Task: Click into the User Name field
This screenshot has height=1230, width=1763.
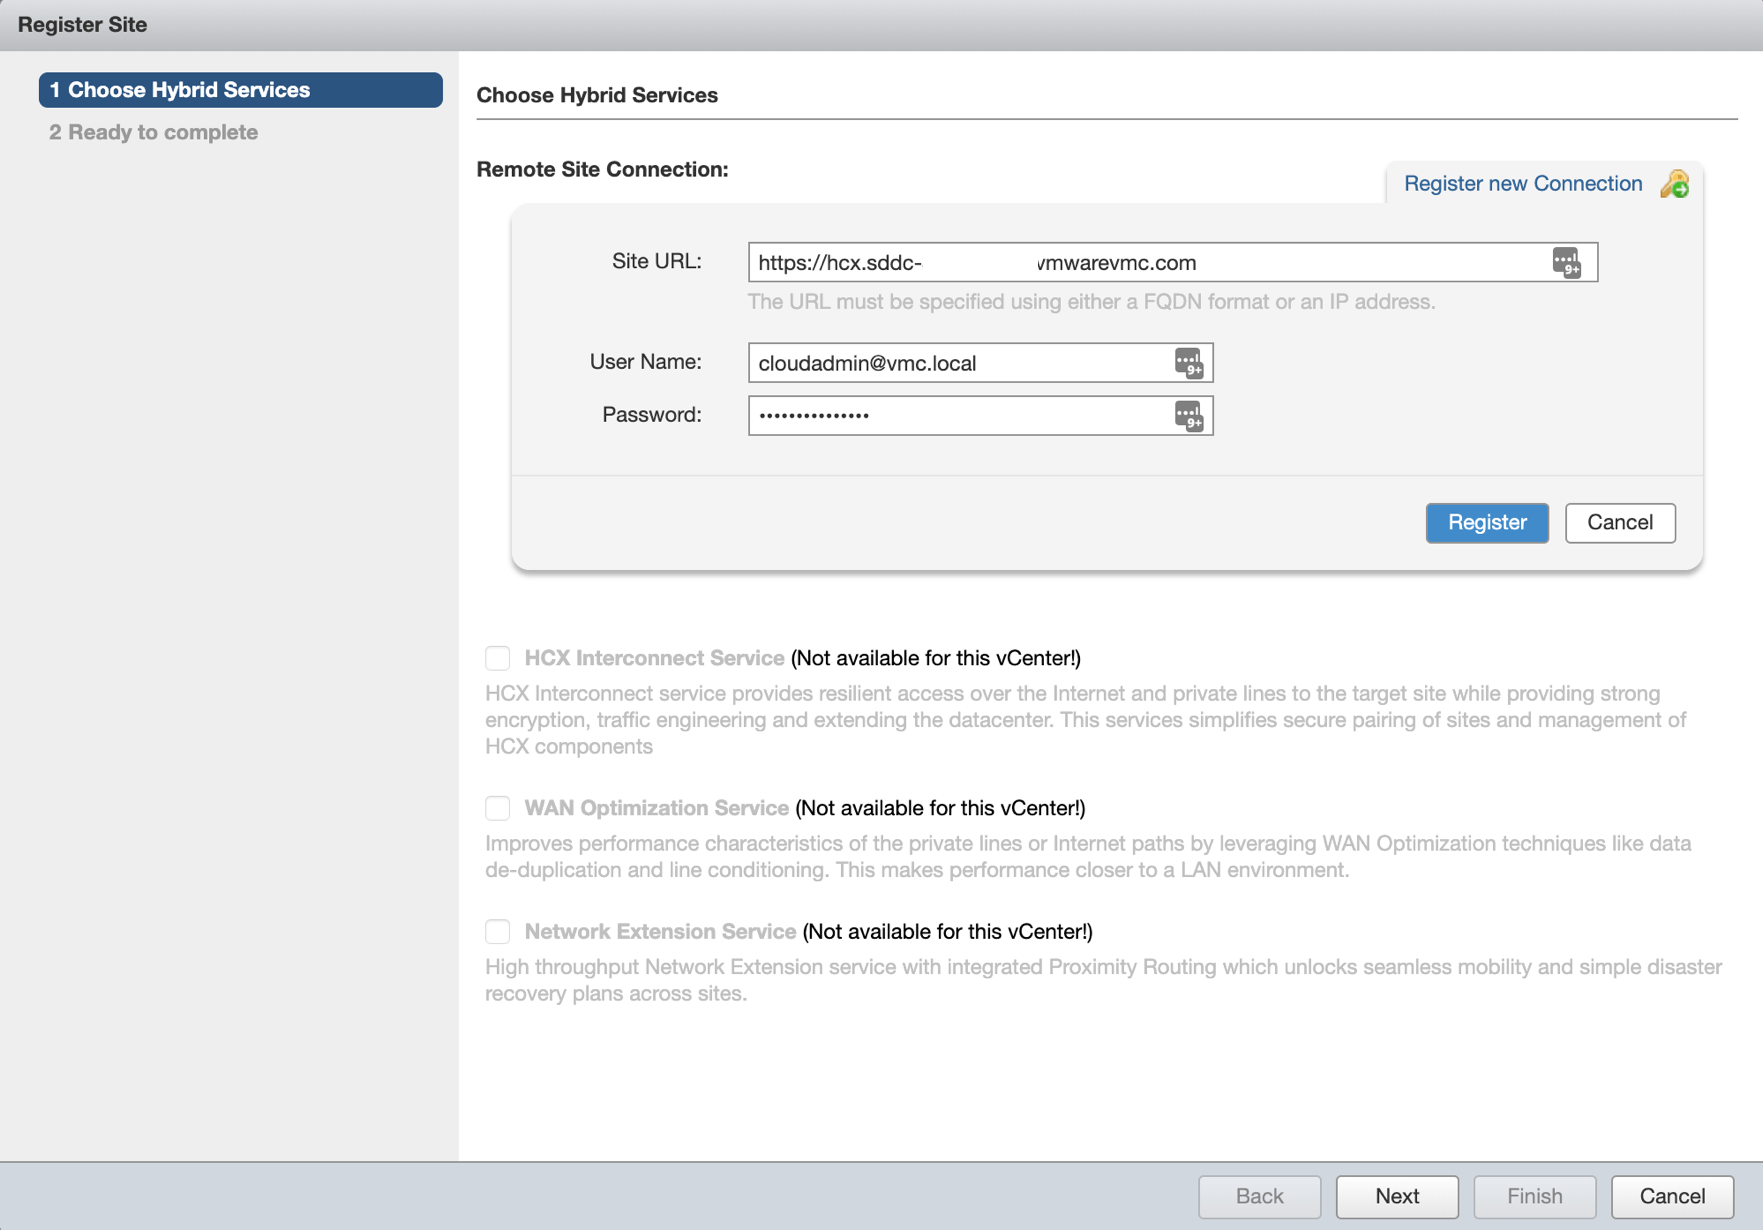Action: [x=960, y=363]
